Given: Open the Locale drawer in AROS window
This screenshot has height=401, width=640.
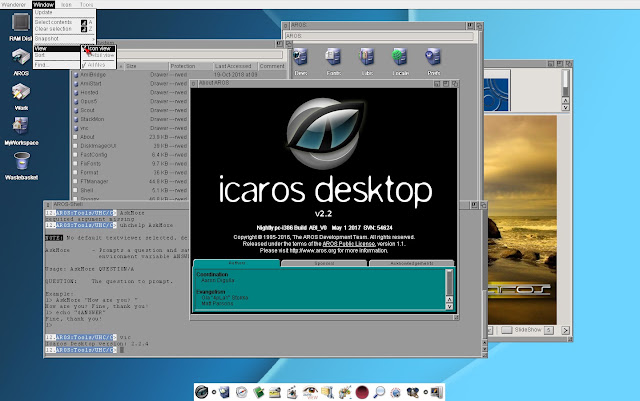Looking at the screenshot, I should pos(400,57).
